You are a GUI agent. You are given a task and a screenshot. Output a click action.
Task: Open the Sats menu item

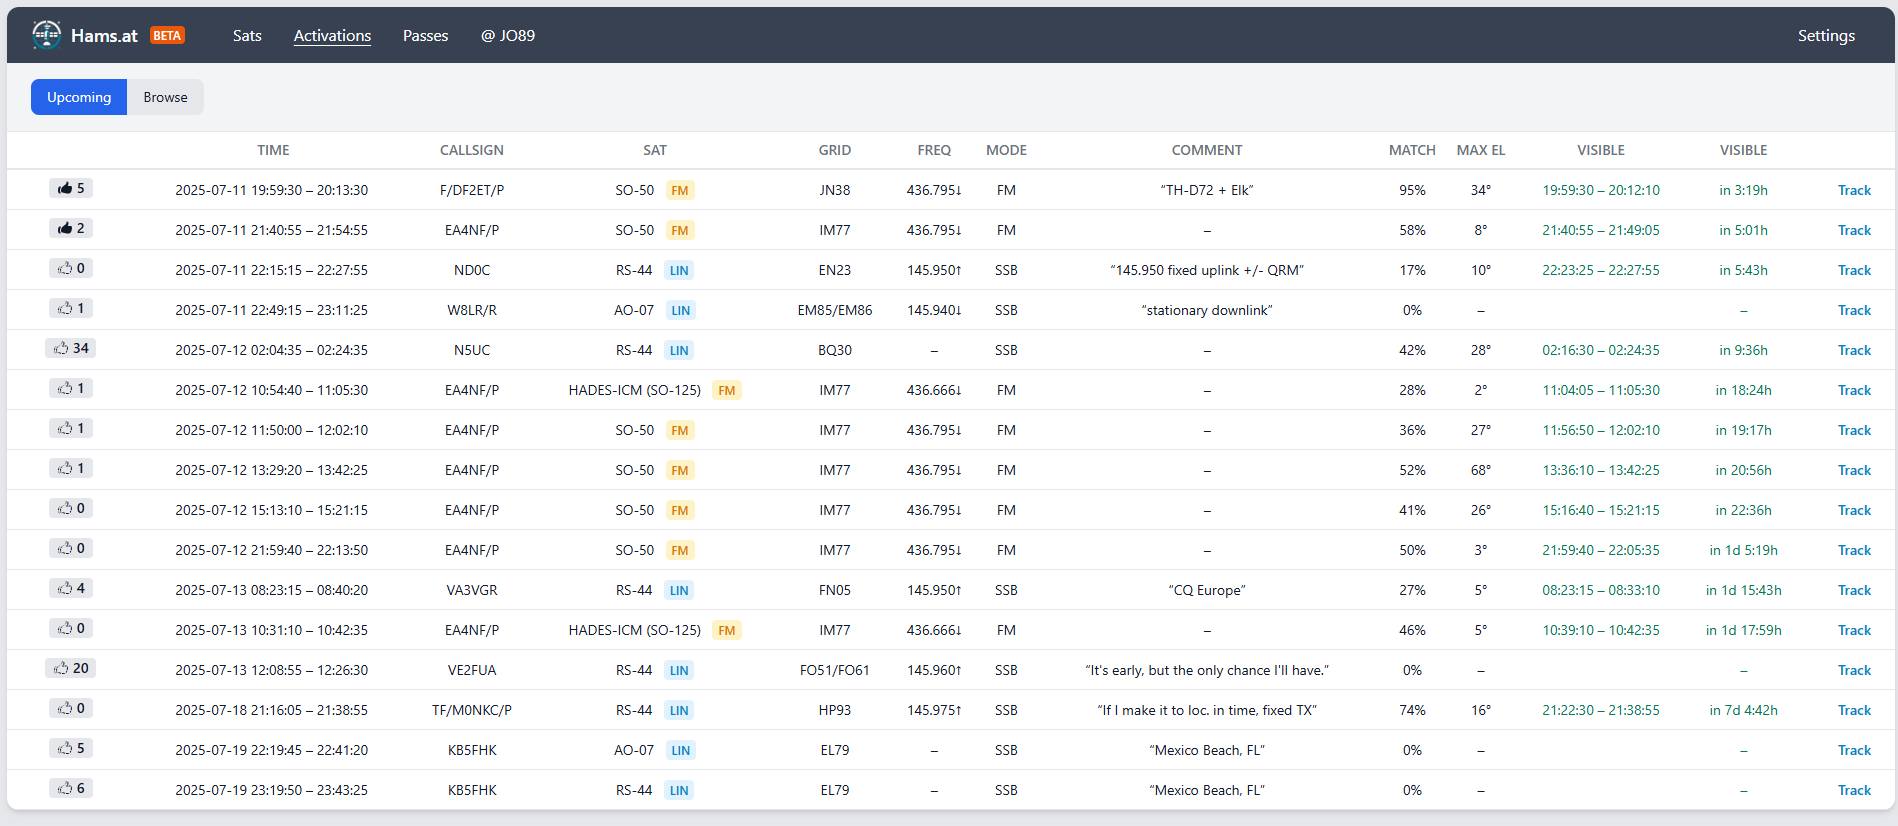[247, 36]
